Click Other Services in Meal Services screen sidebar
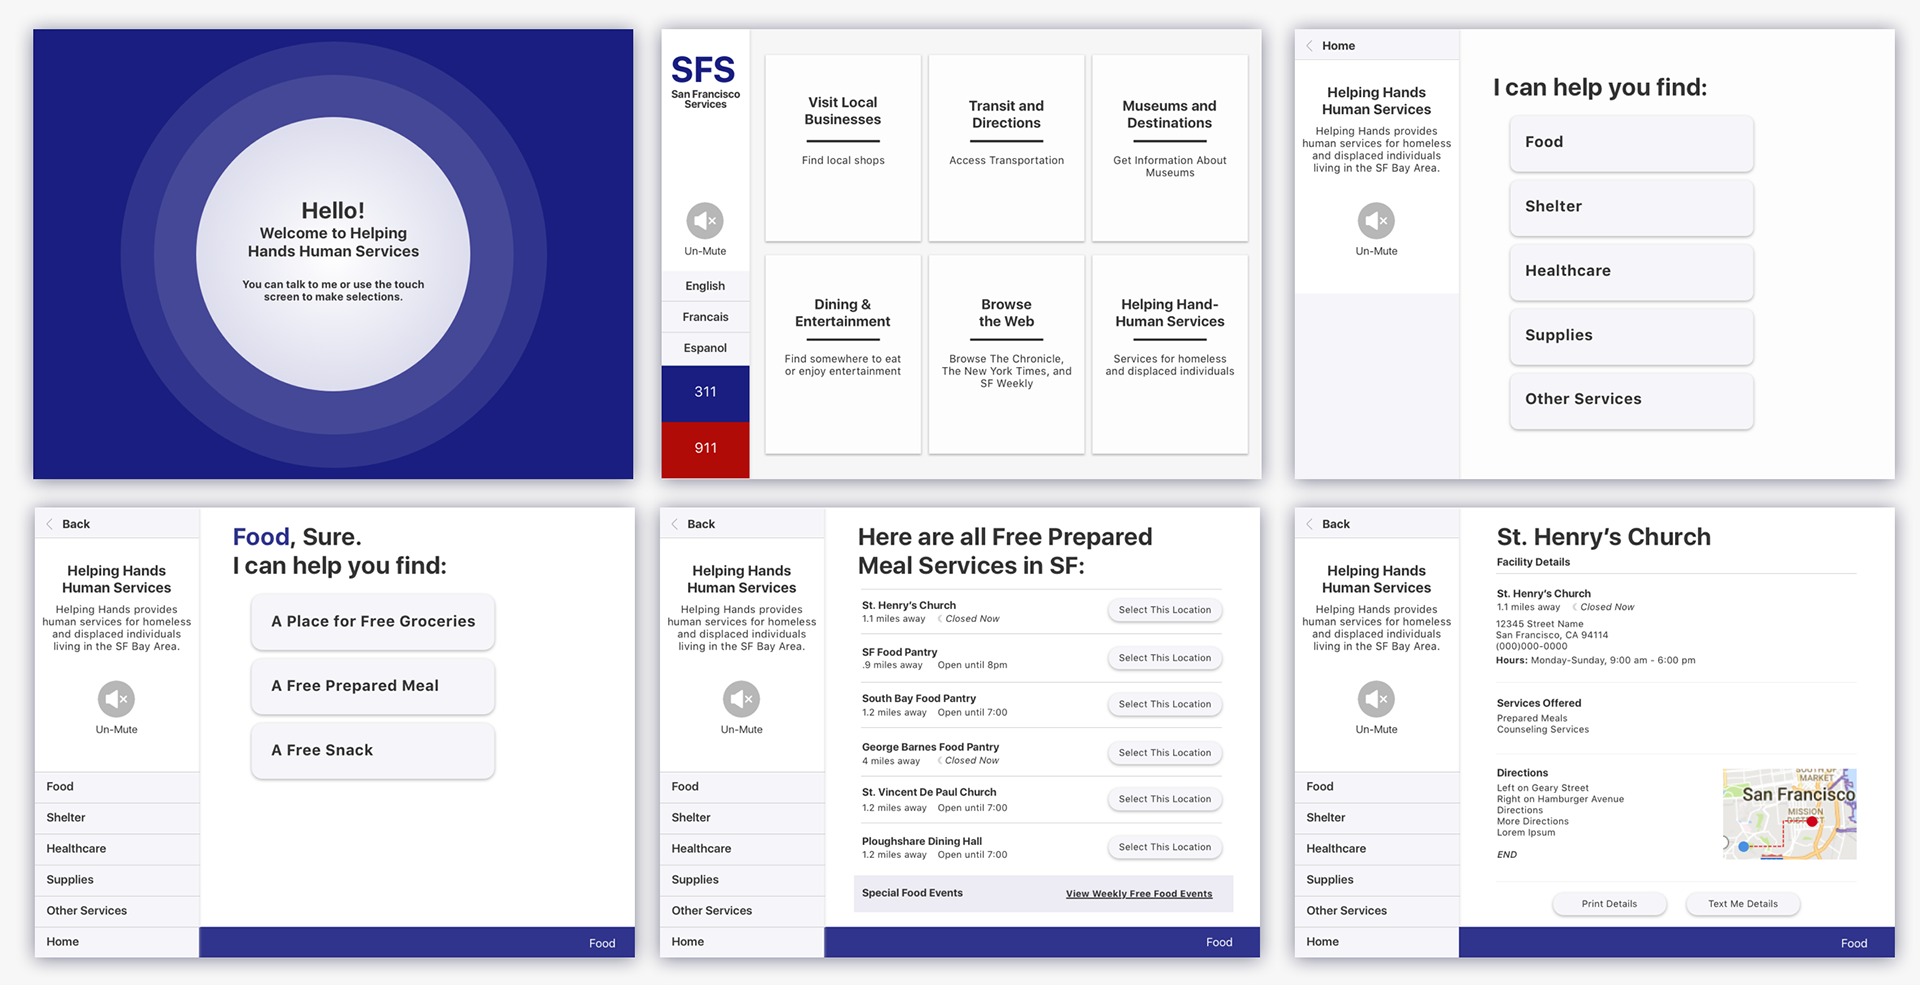 click(742, 911)
